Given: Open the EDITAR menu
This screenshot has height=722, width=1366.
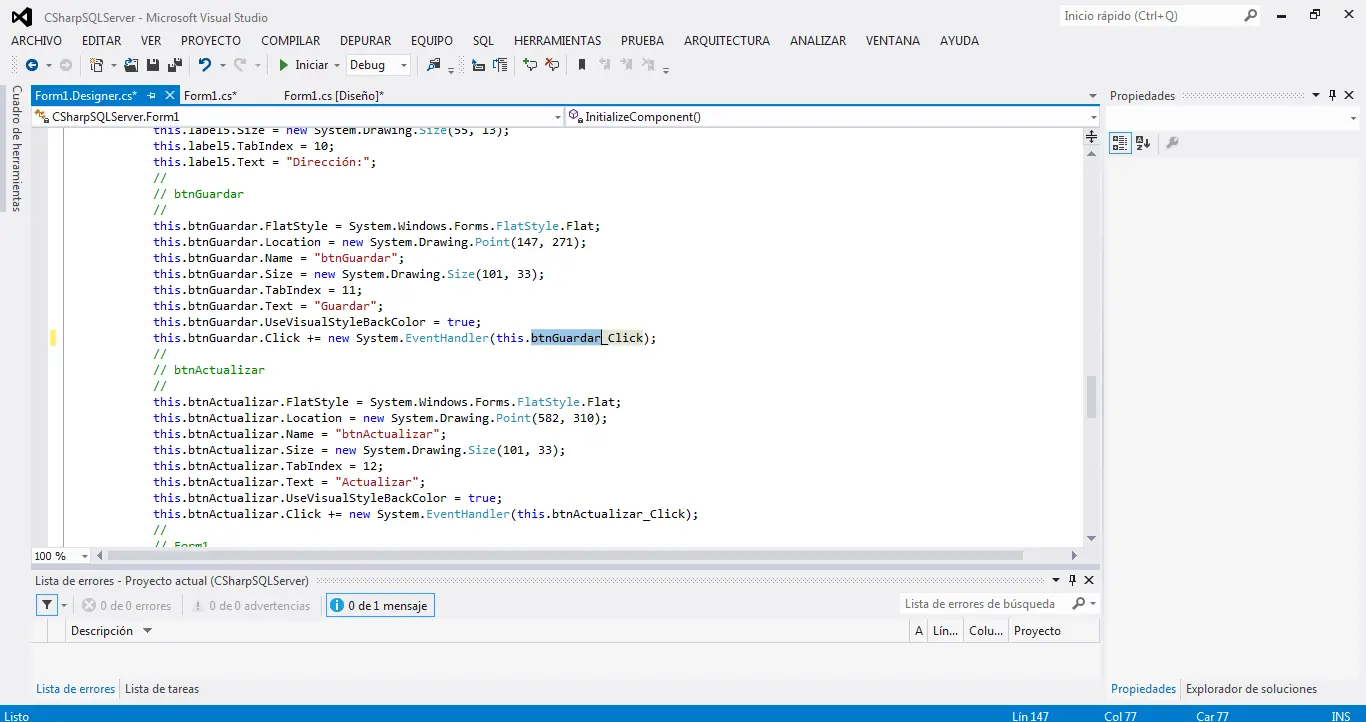Looking at the screenshot, I should pos(101,41).
